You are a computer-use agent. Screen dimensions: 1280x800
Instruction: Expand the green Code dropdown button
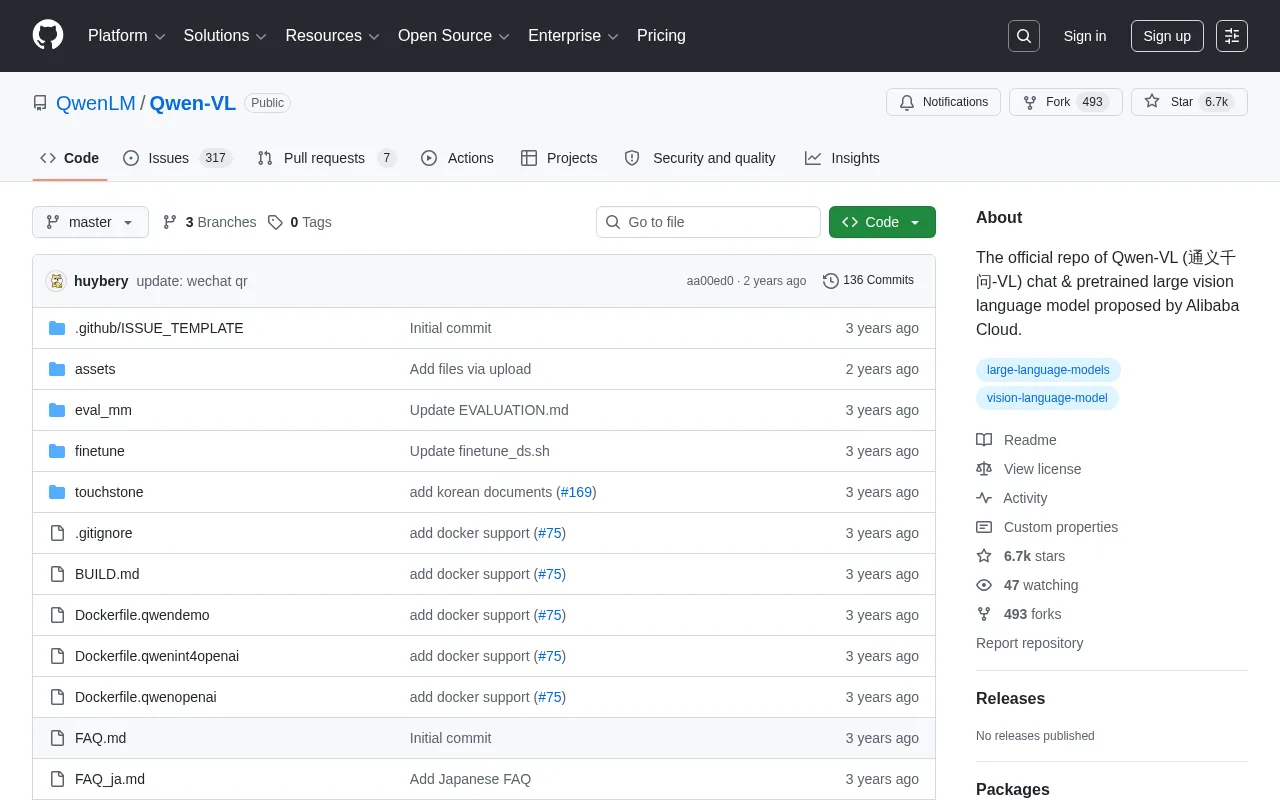(882, 222)
